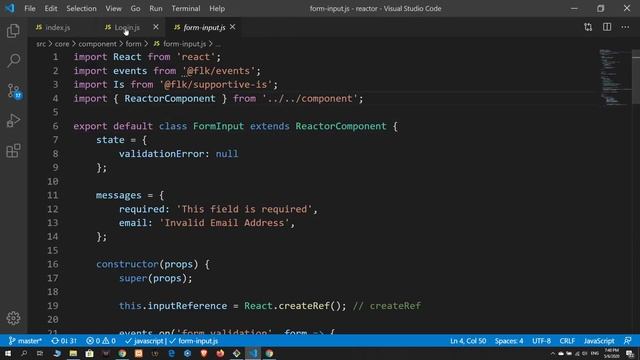Click 'constructor' keyword on line 16
This screenshot has width=640, height=360.
[x=127, y=264]
